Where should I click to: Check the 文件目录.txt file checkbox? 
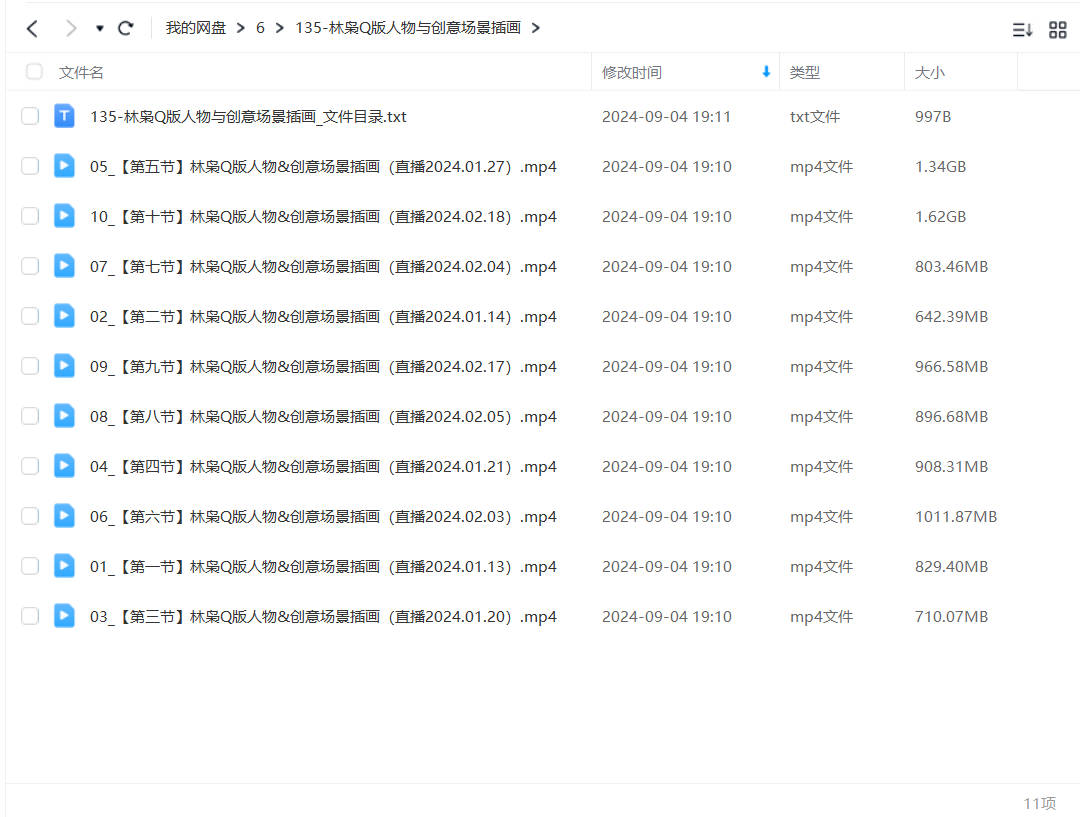[30, 116]
